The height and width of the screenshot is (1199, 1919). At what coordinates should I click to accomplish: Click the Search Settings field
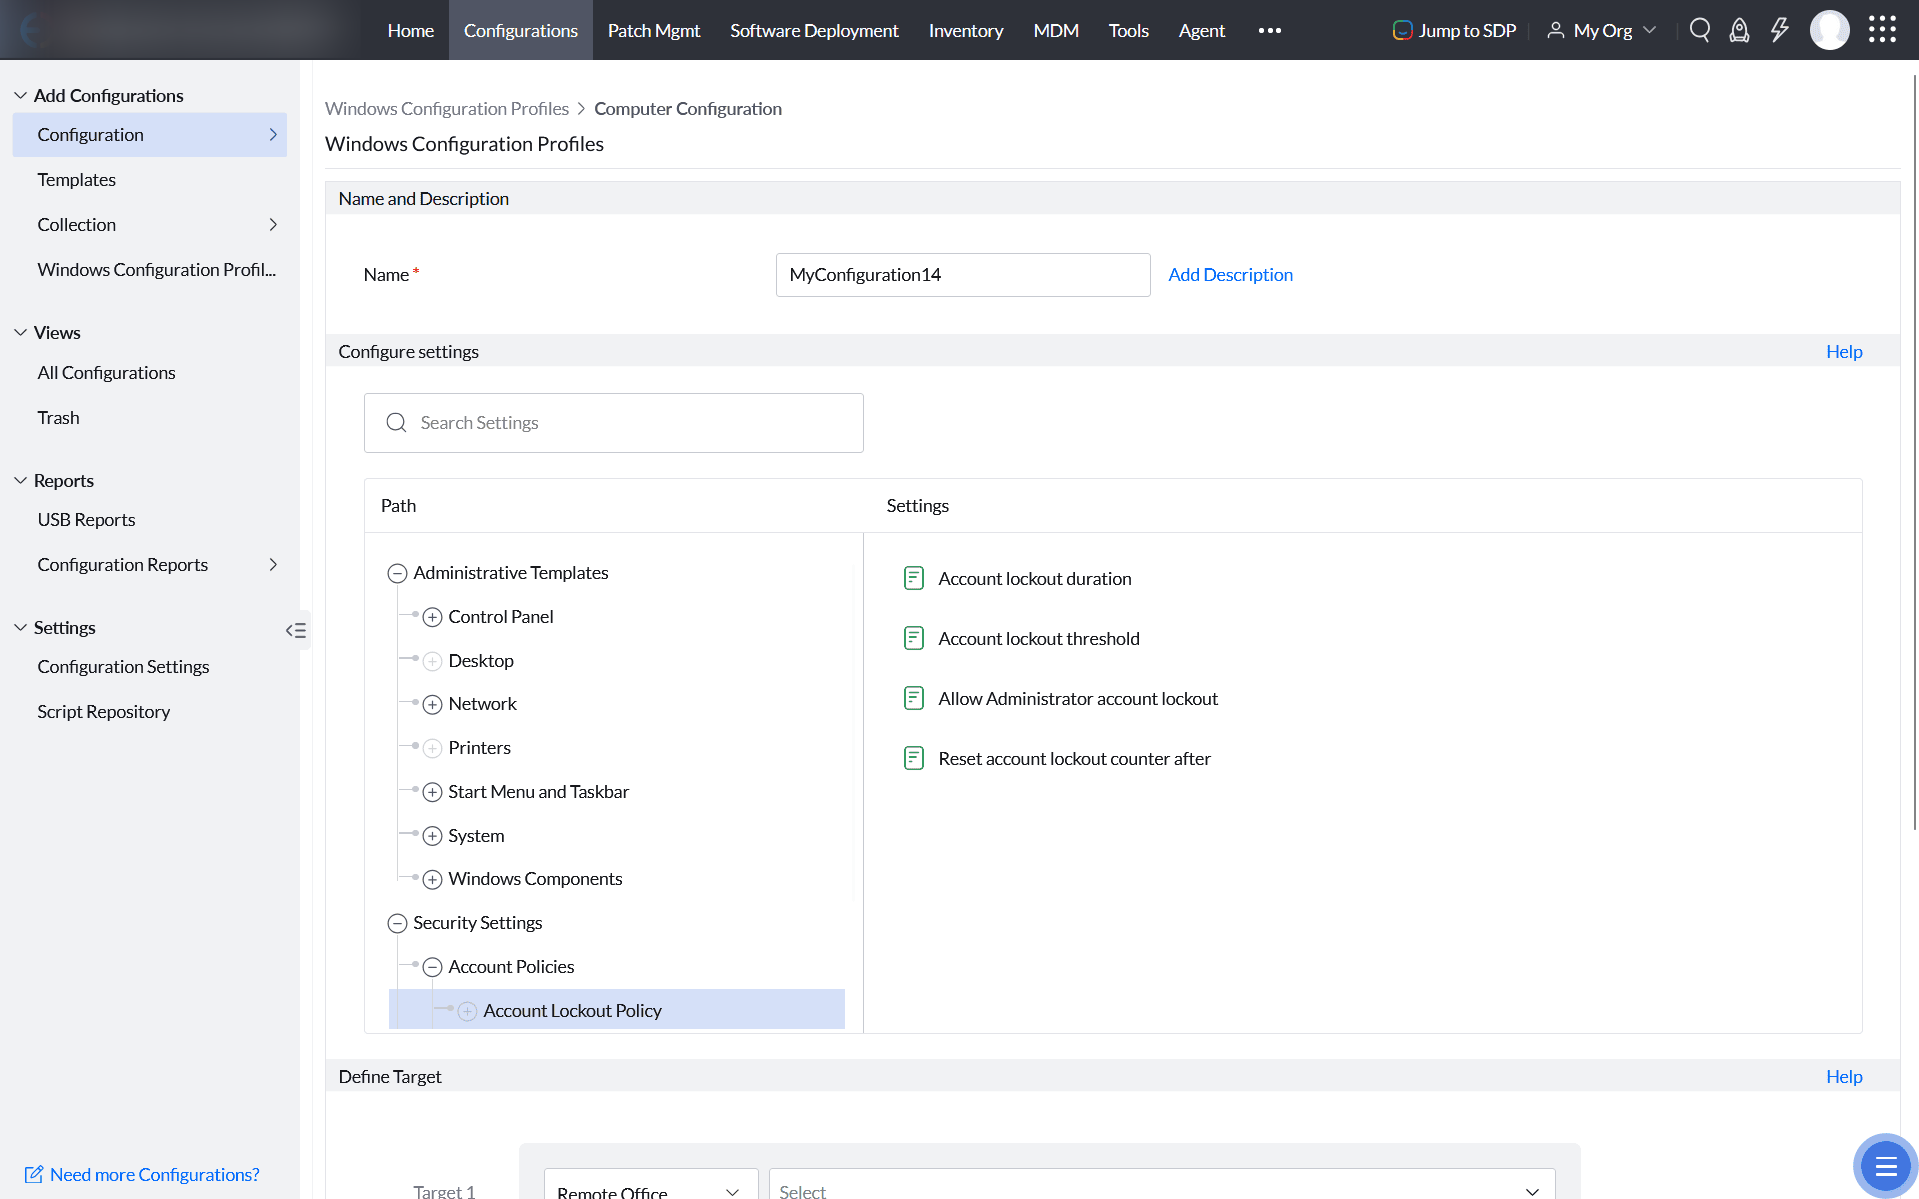[x=614, y=423]
